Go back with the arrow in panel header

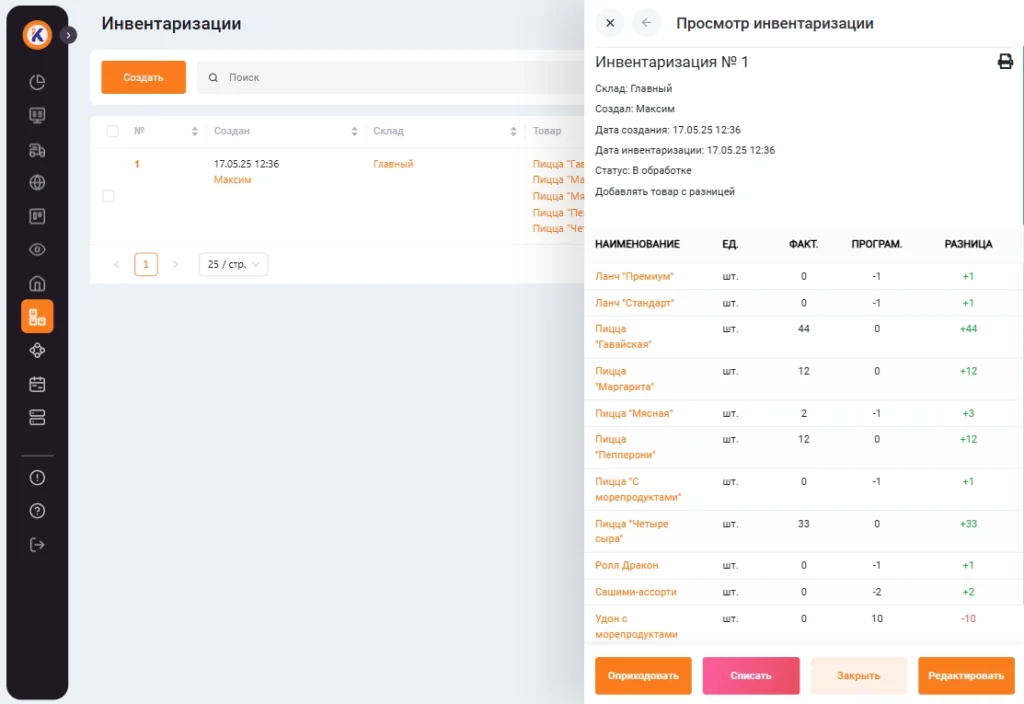(646, 23)
